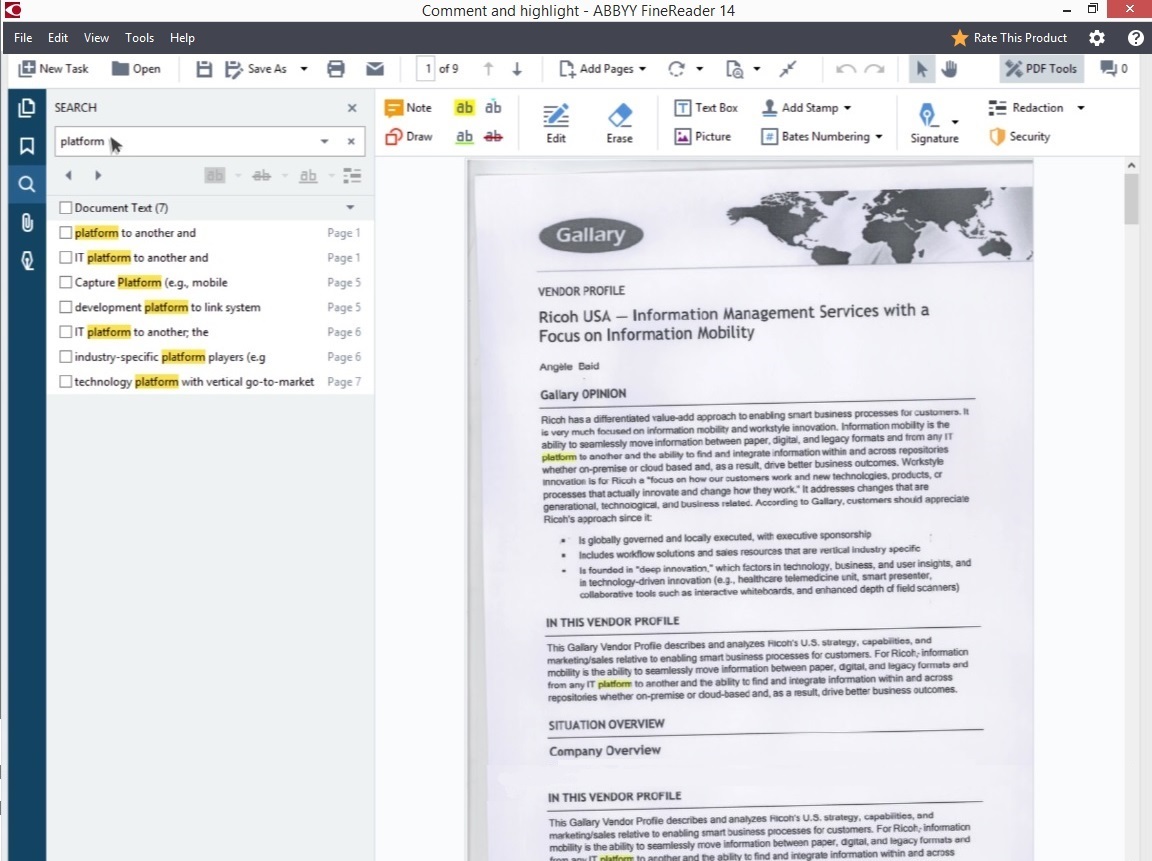Send document by email icon

point(375,69)
